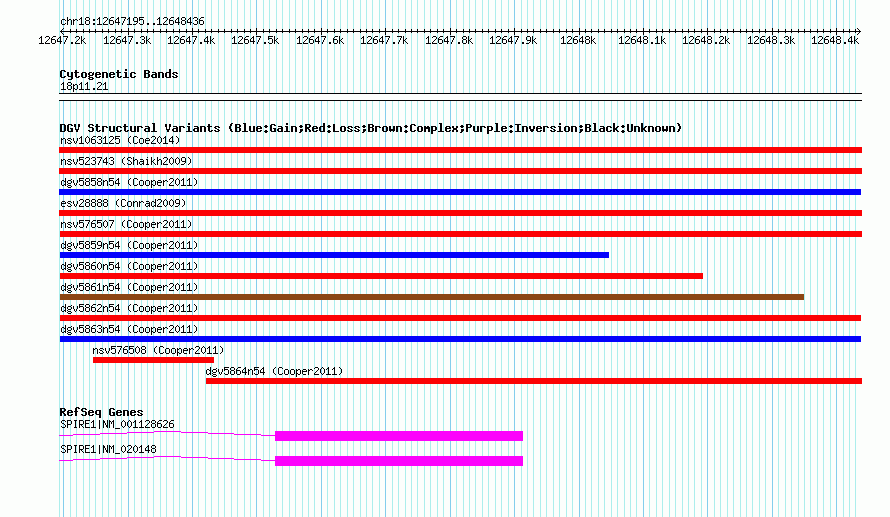Click the dgv5862n54 red loss bar
Screen dimensions: 890x517
[x=460, y=318]
